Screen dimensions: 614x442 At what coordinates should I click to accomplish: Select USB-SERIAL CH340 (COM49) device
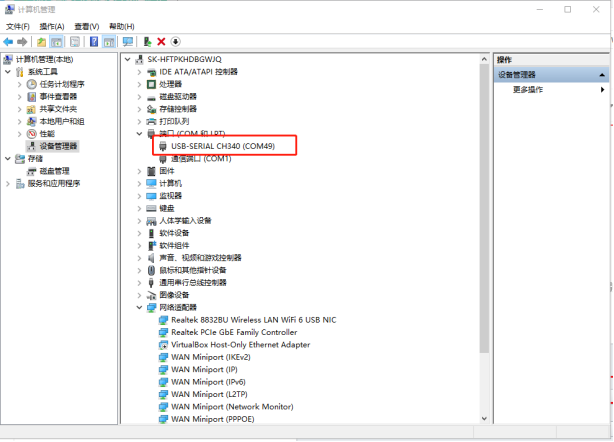[x=223, y=146]
